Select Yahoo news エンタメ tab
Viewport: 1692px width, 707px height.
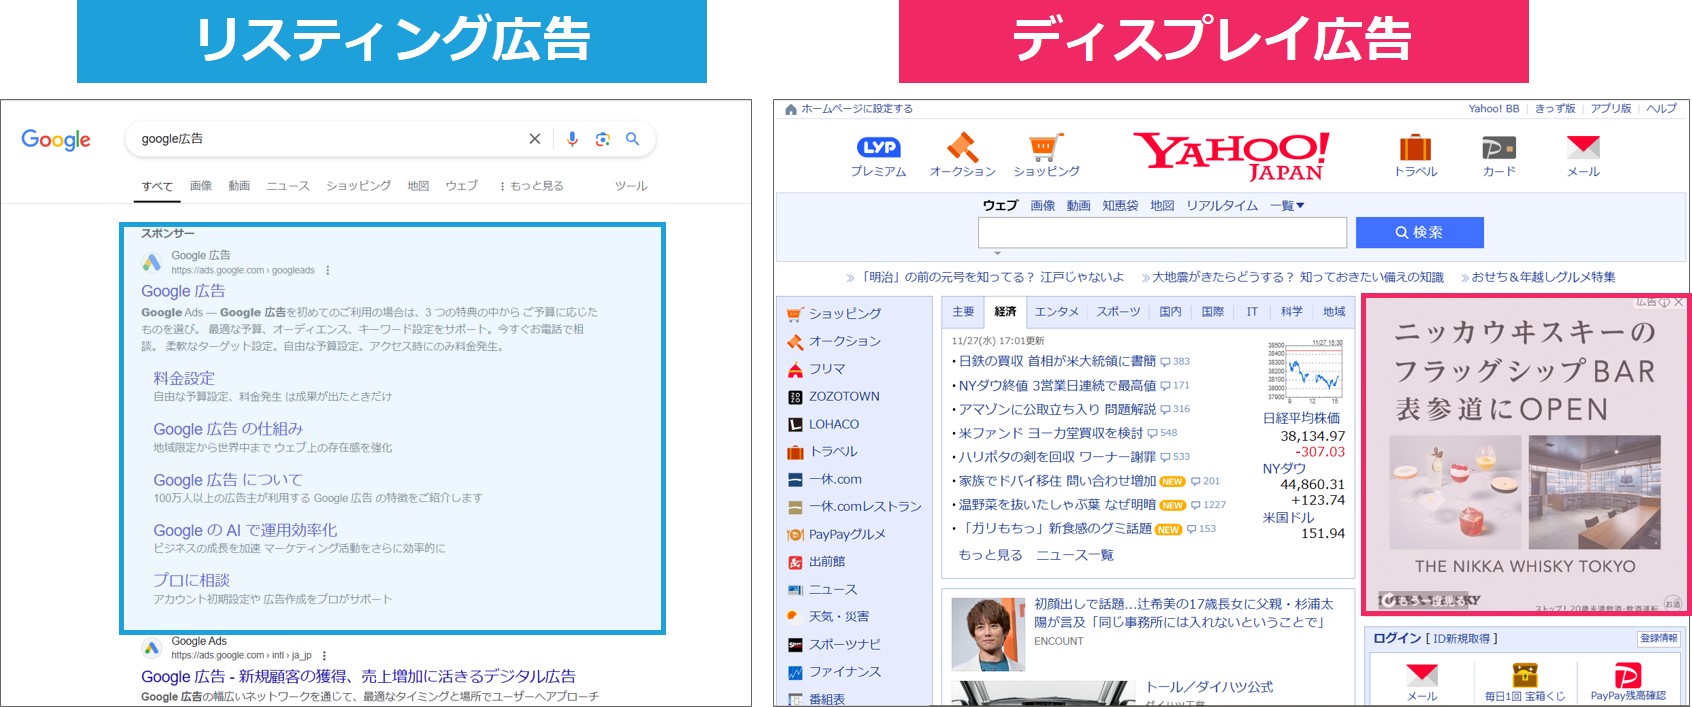pyautogui.click(x=1057, y=312)
